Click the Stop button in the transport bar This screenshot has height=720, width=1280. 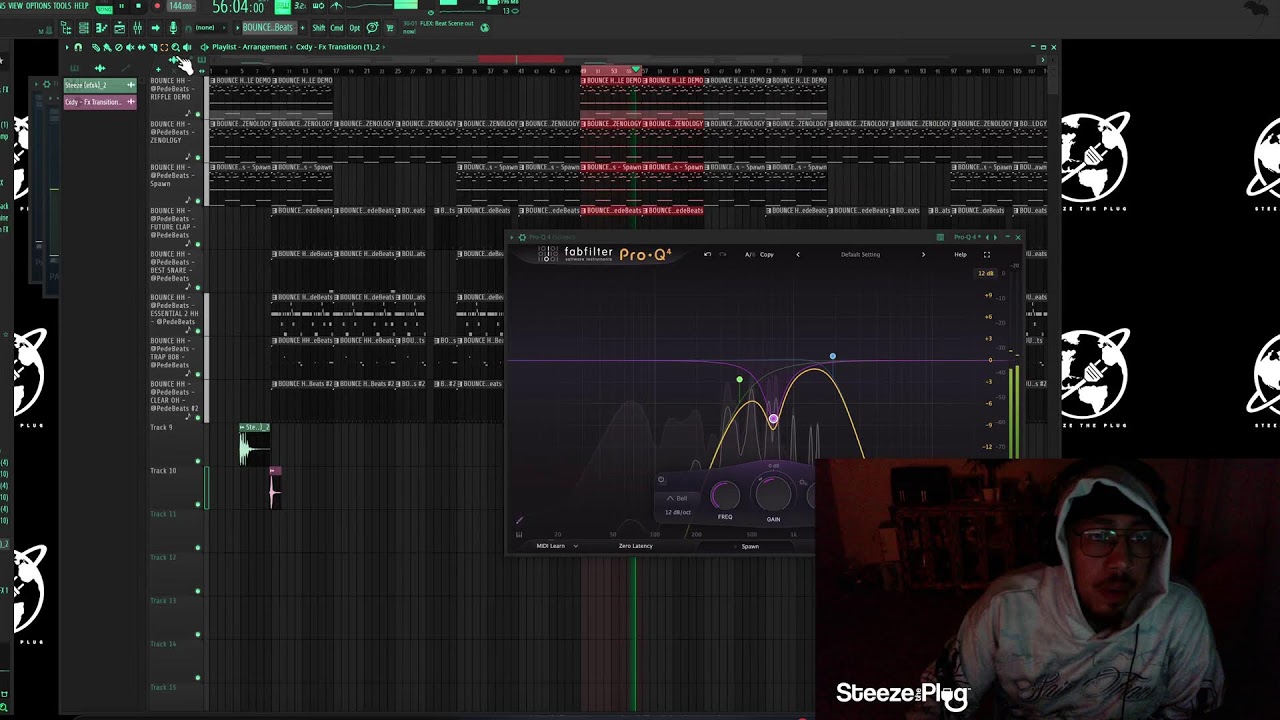[138, 6]
